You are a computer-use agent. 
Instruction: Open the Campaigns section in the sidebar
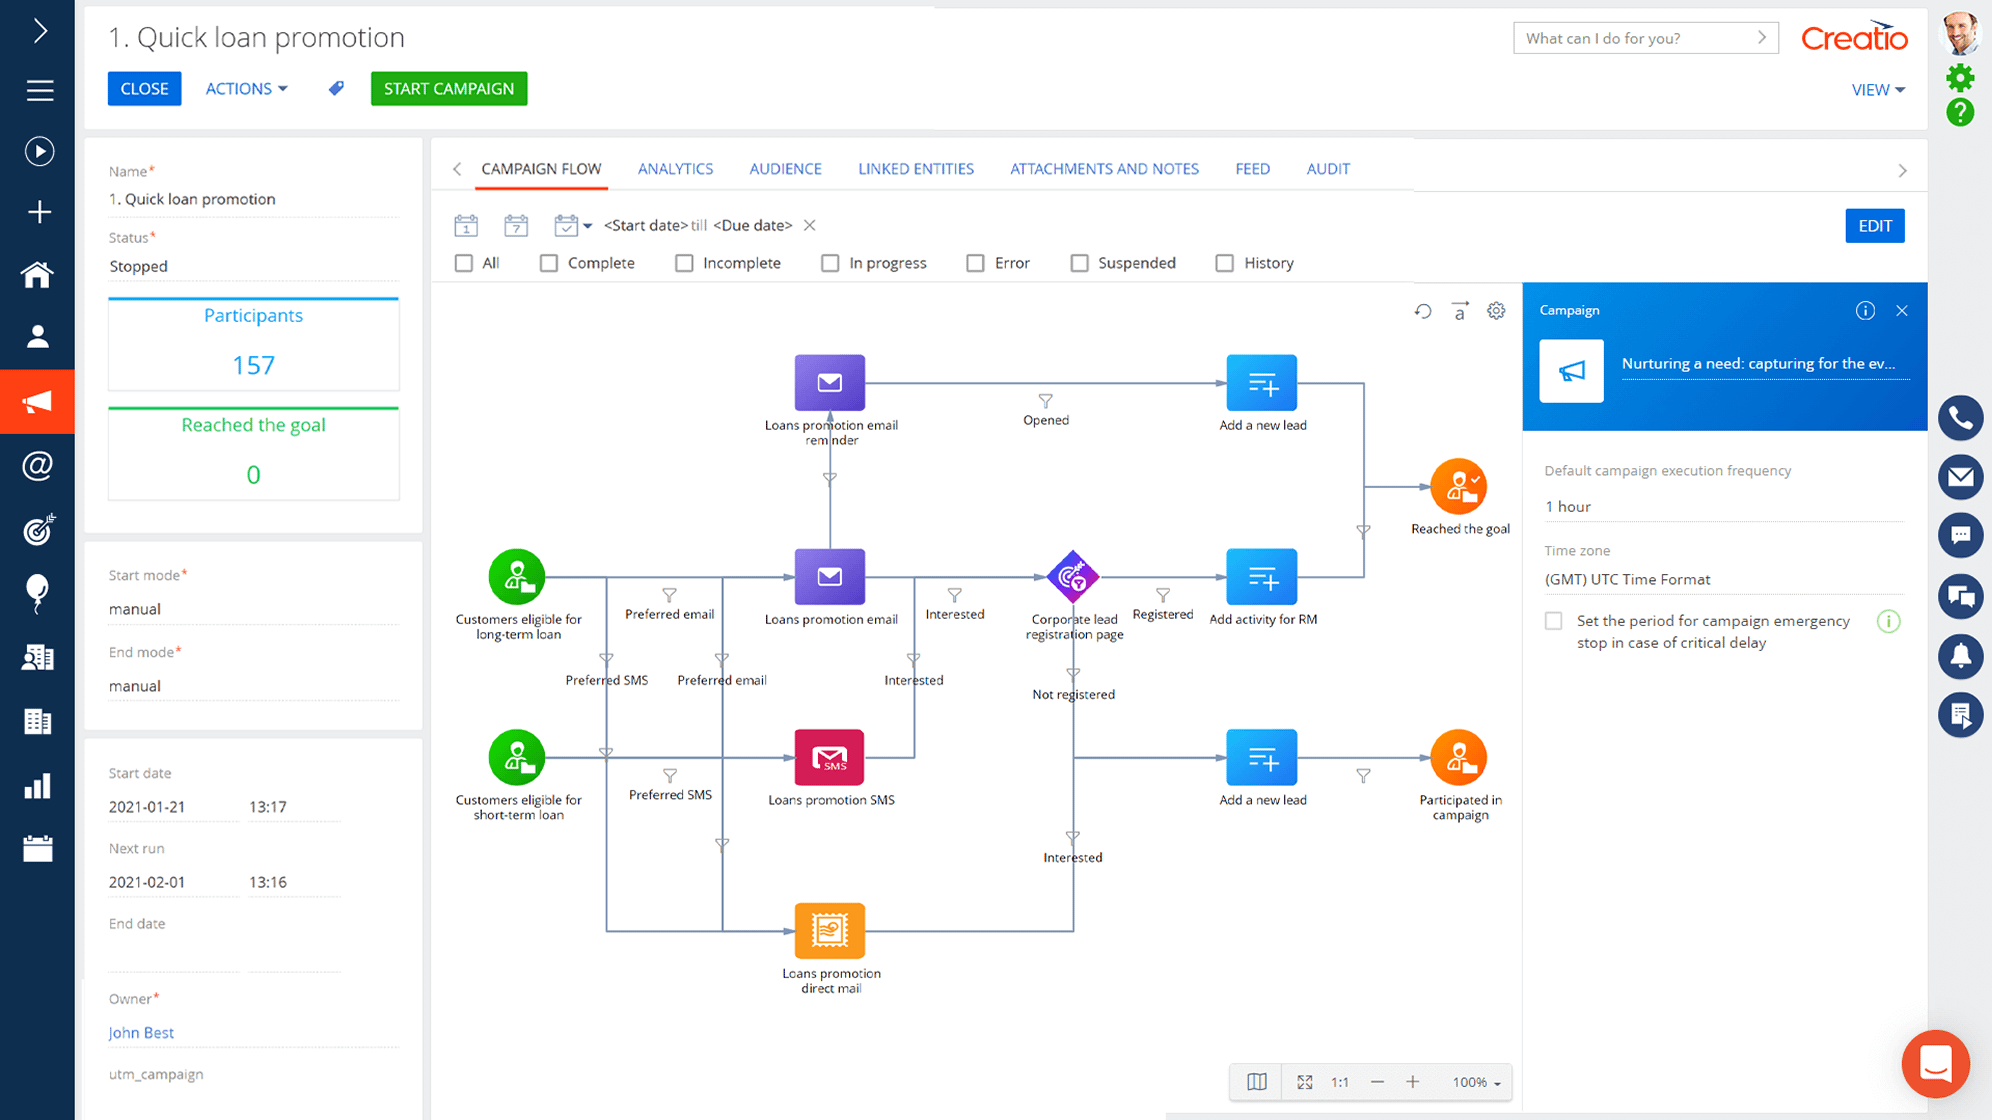[x=38, y=401]
